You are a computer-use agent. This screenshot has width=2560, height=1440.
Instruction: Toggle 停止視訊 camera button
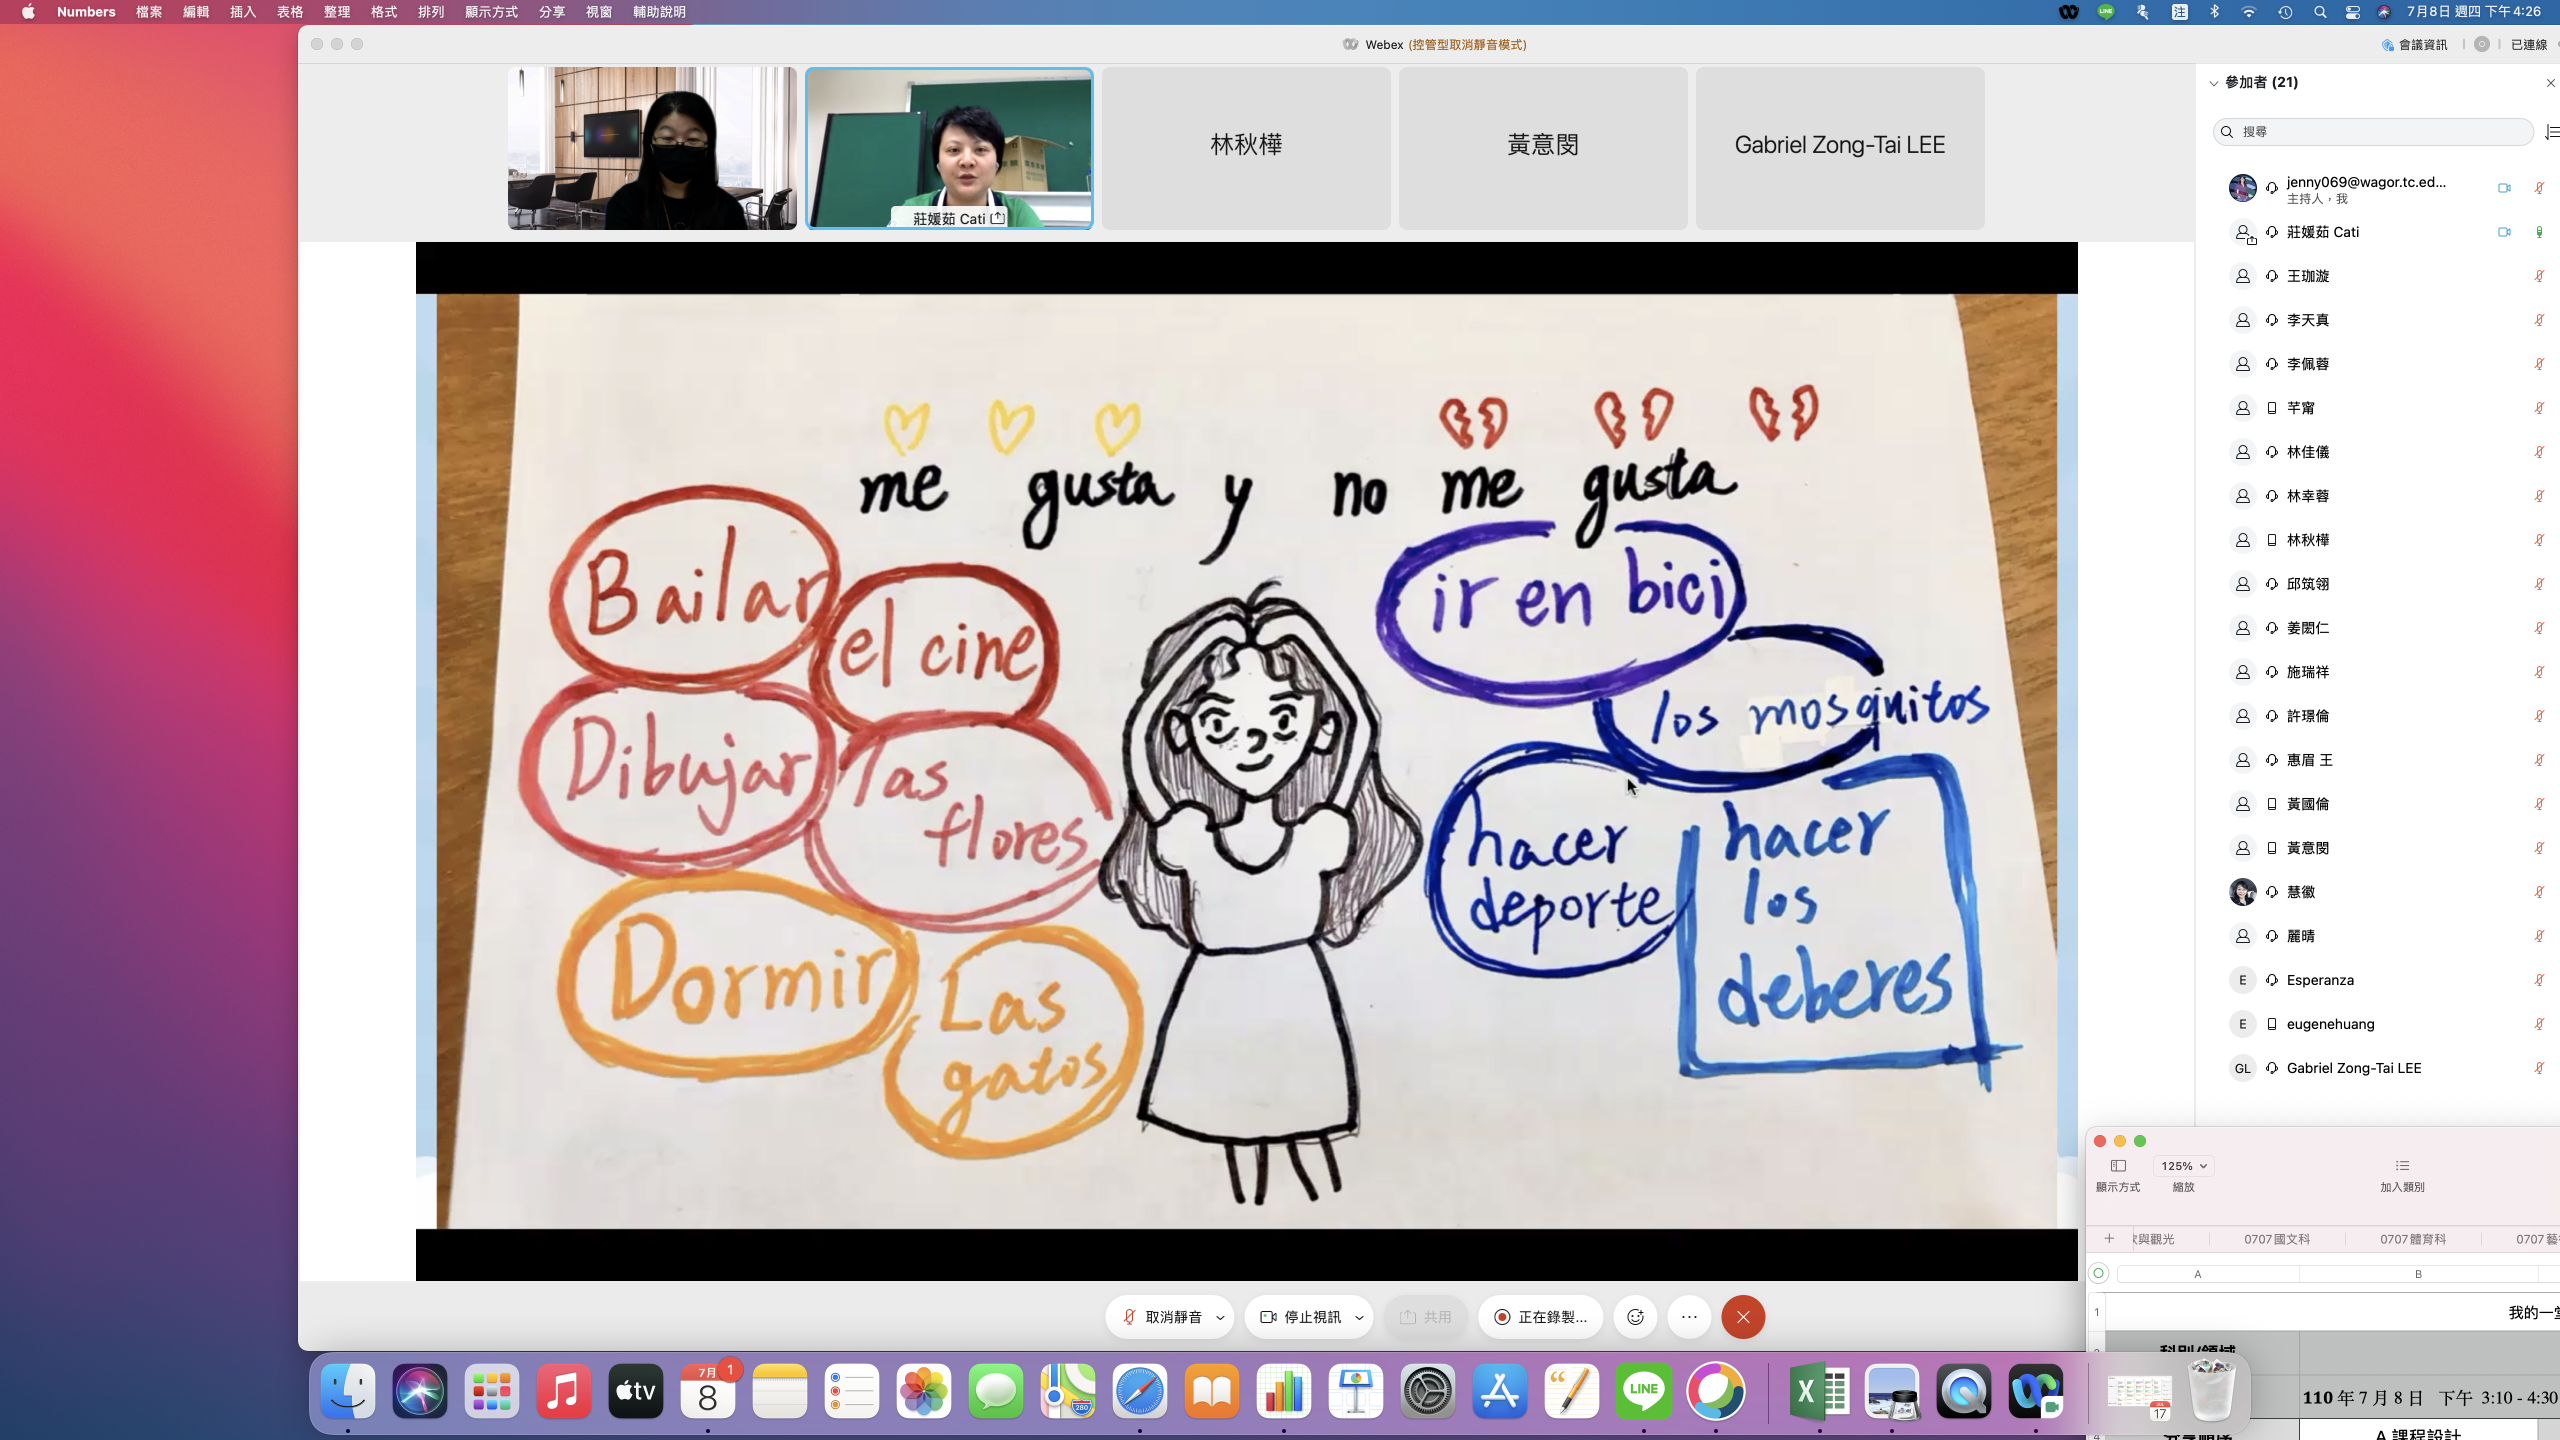tap(1300, 1317)
